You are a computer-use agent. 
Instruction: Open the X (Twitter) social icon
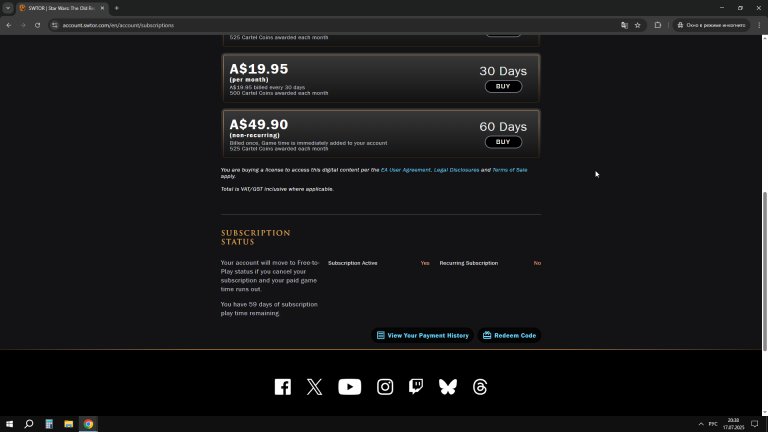tap(314, 387)
